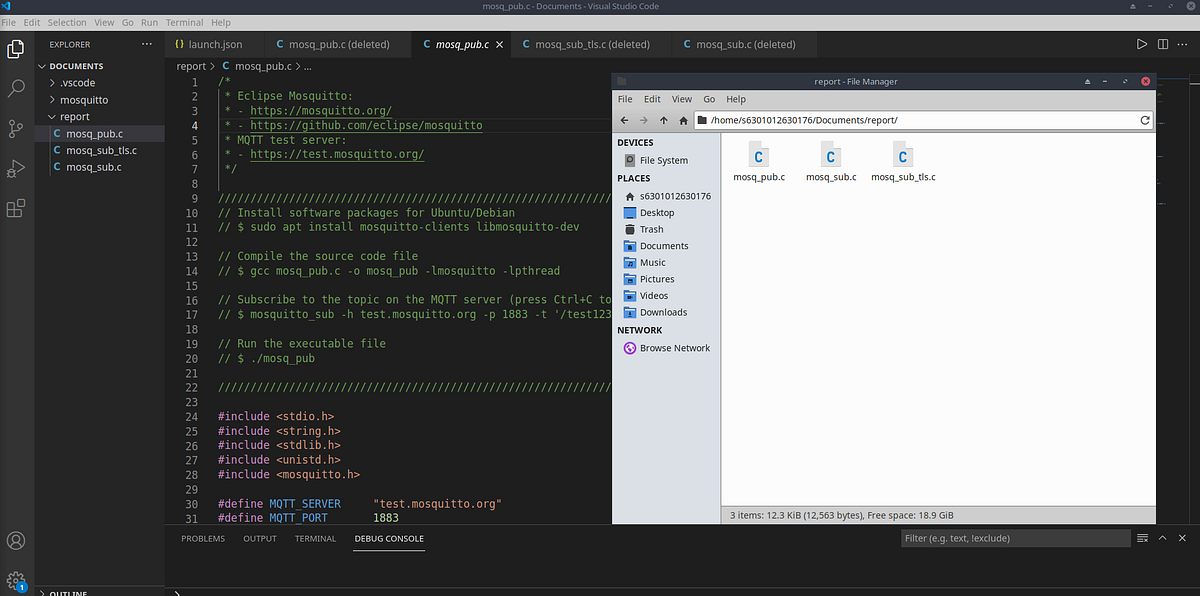Click the Debug Console filter field

[x=1015, y=538]
